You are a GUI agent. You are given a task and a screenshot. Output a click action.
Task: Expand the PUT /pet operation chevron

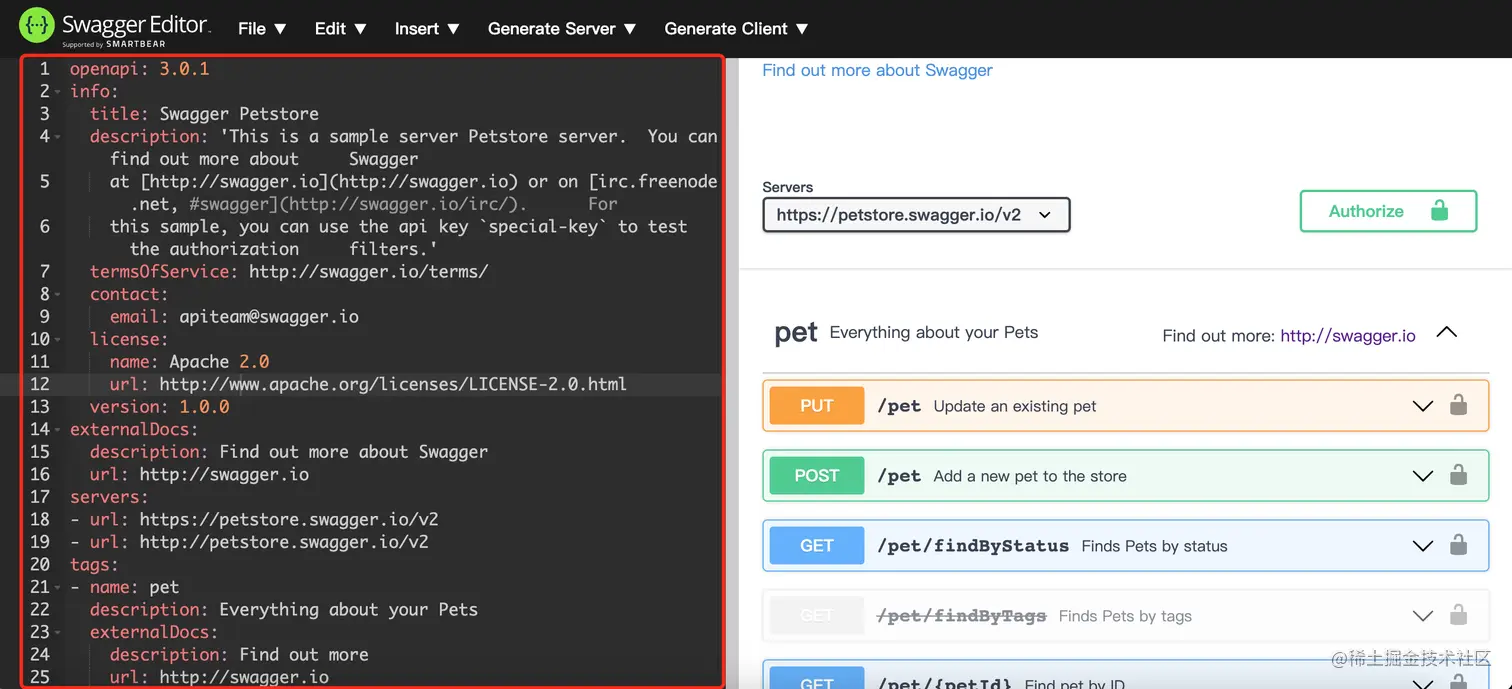(x=1422, y=406)
